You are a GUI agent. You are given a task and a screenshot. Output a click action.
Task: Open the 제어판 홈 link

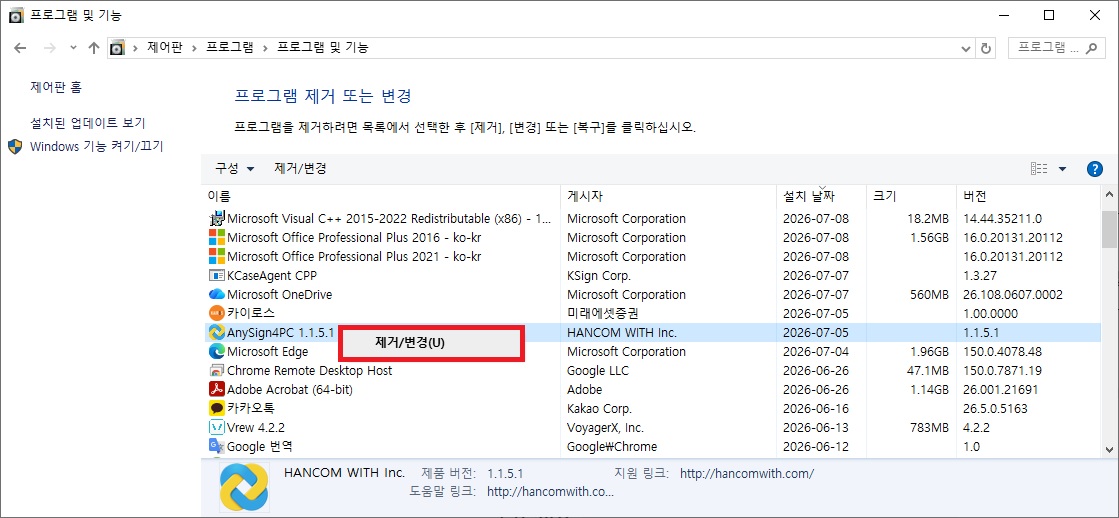[56, 87]
